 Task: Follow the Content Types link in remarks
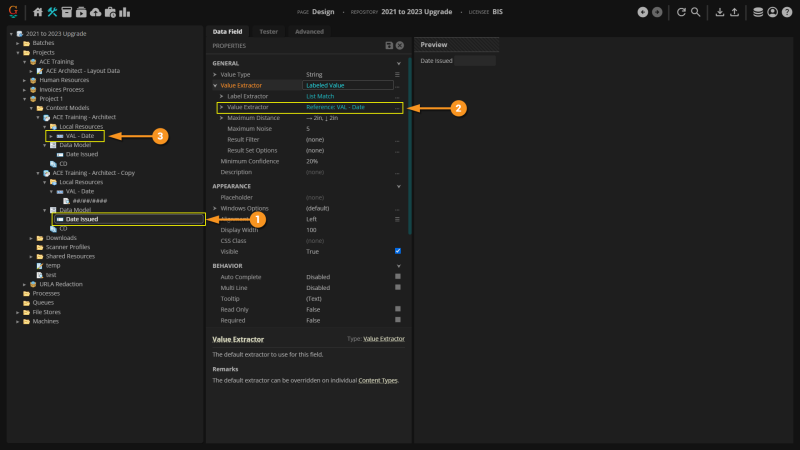(378, 381)
